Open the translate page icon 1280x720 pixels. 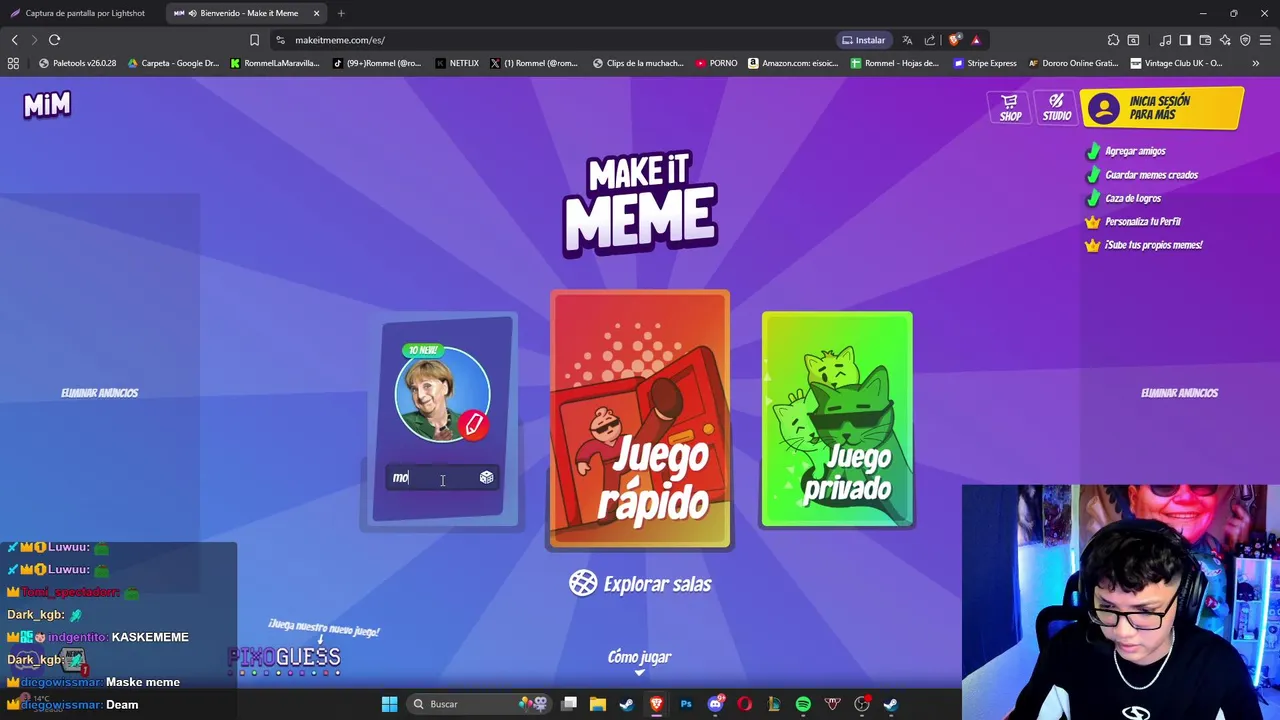tap(907, 40)
